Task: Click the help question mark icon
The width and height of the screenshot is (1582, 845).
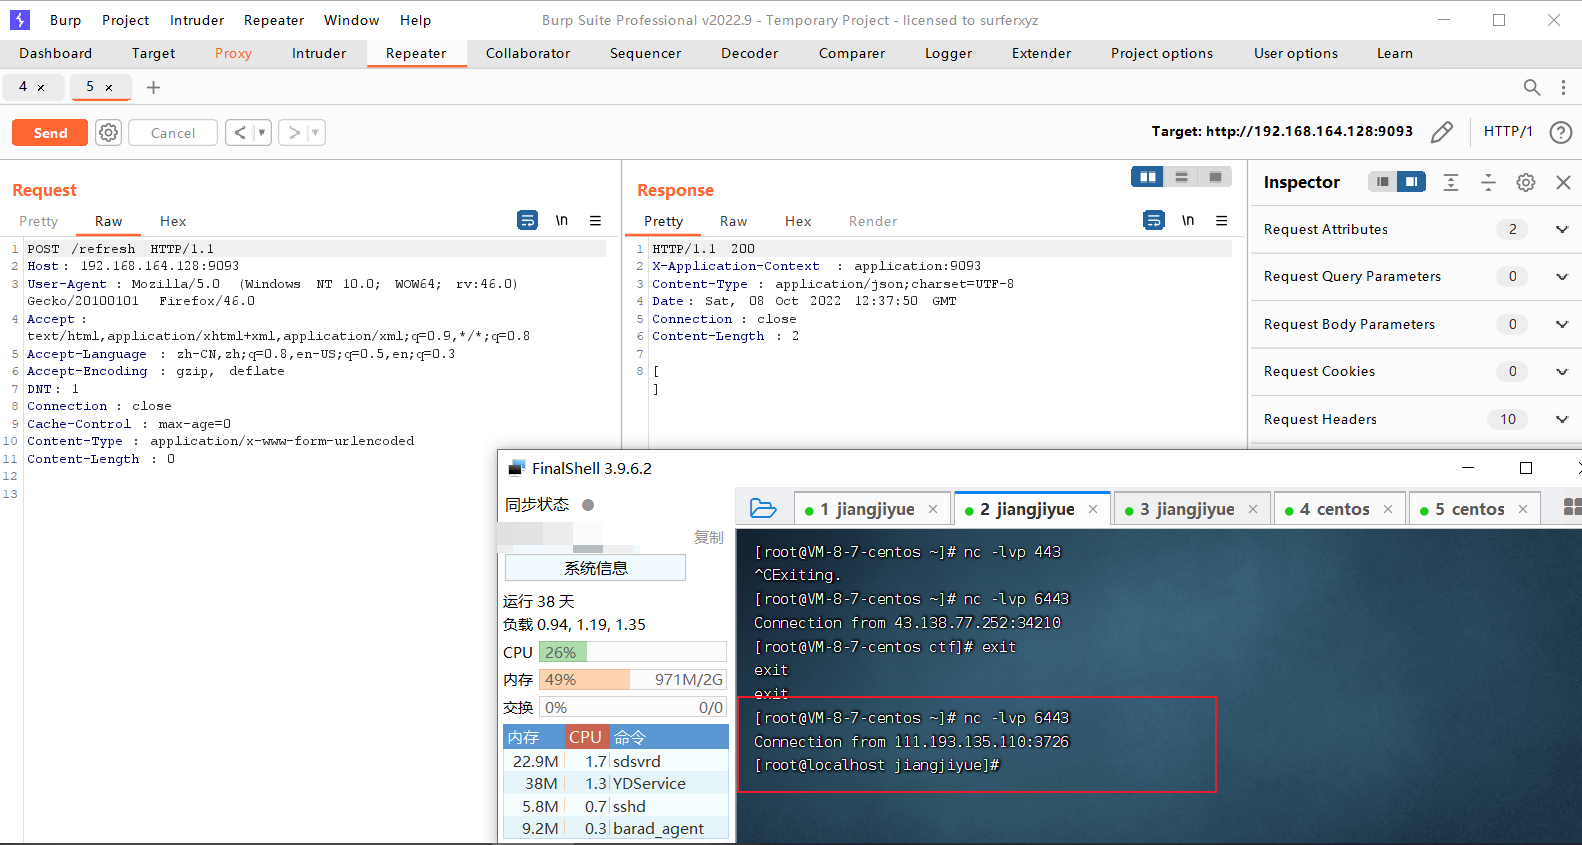Action: [1560, 132]
